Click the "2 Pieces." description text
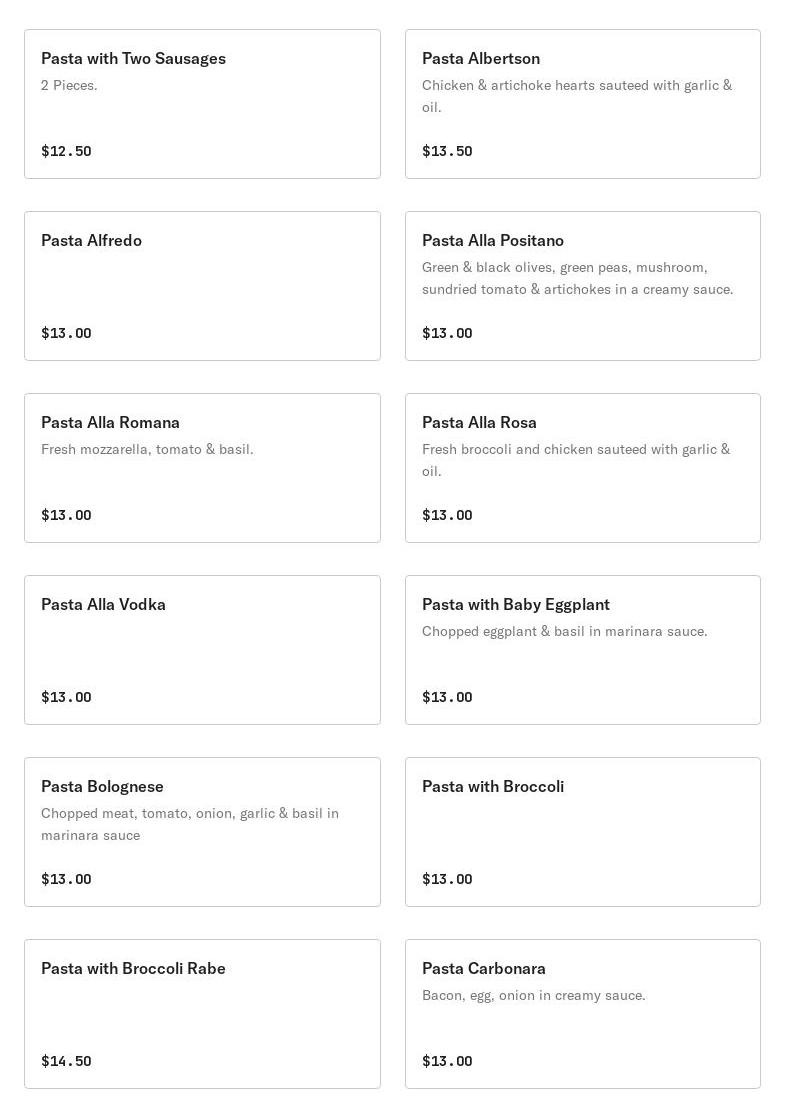This screenshot has height=1101, width=785. [69, 86]
